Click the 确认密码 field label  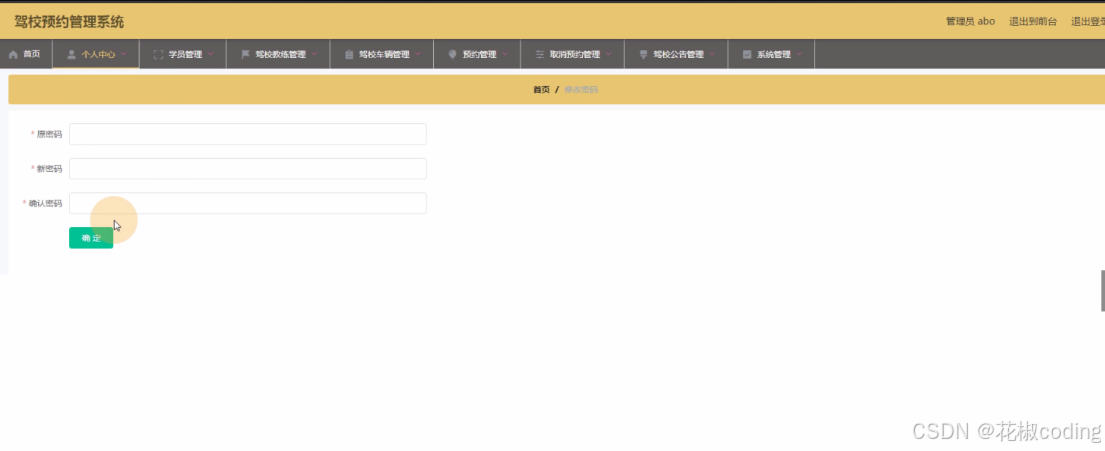45,203
